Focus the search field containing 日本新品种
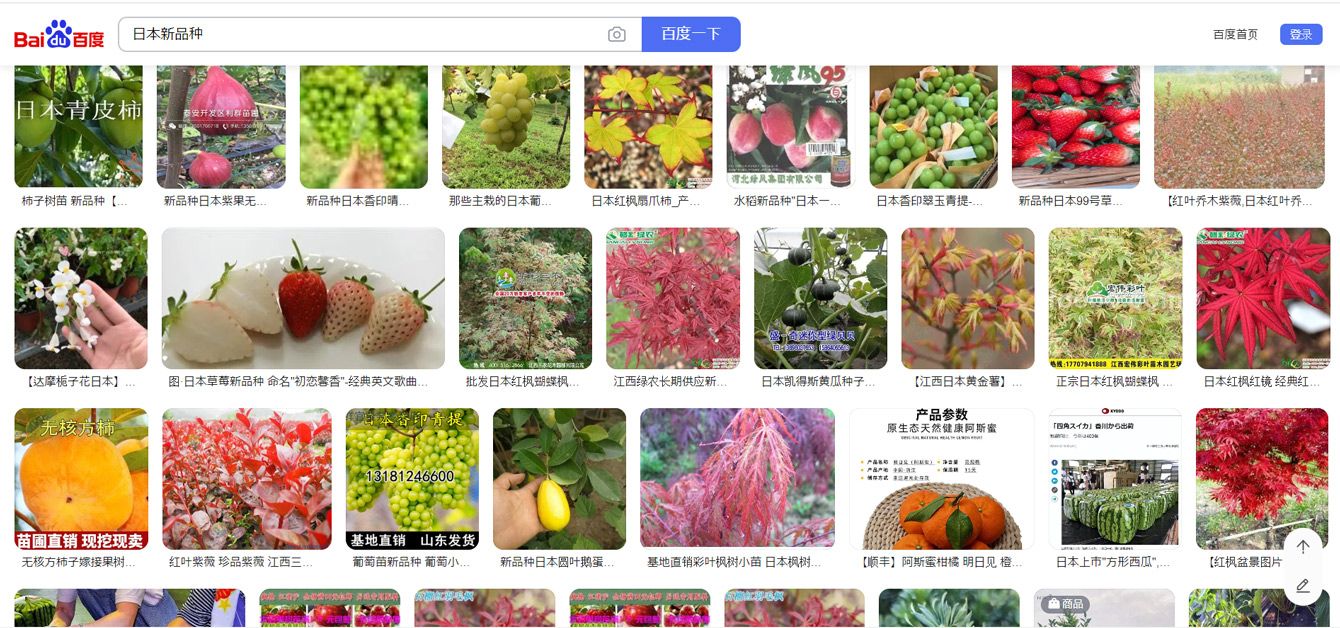The width and height of the screenshot is (1340, 628). pos(360,34)
